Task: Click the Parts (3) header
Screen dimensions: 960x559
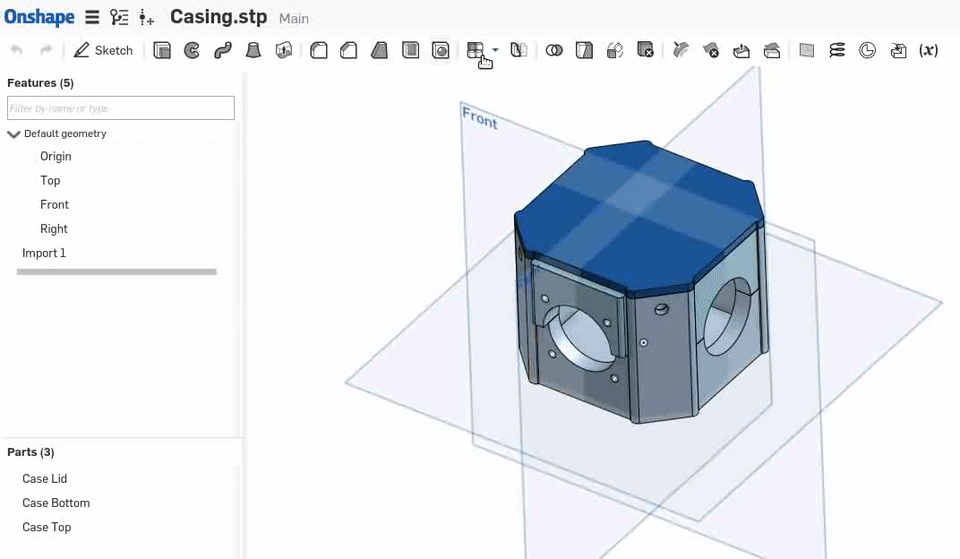Action: click(31, 452)
